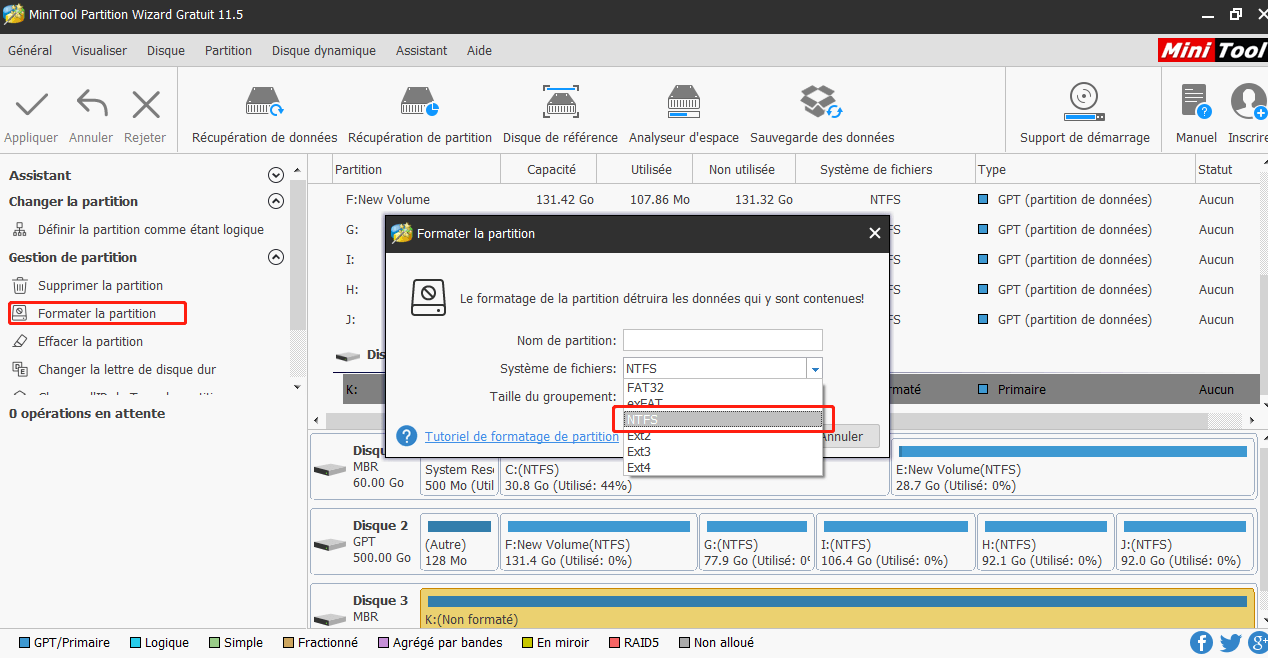Click the Annuler undo arrow icon
This screenshot has height=658, width=1268.
(92, 104)
